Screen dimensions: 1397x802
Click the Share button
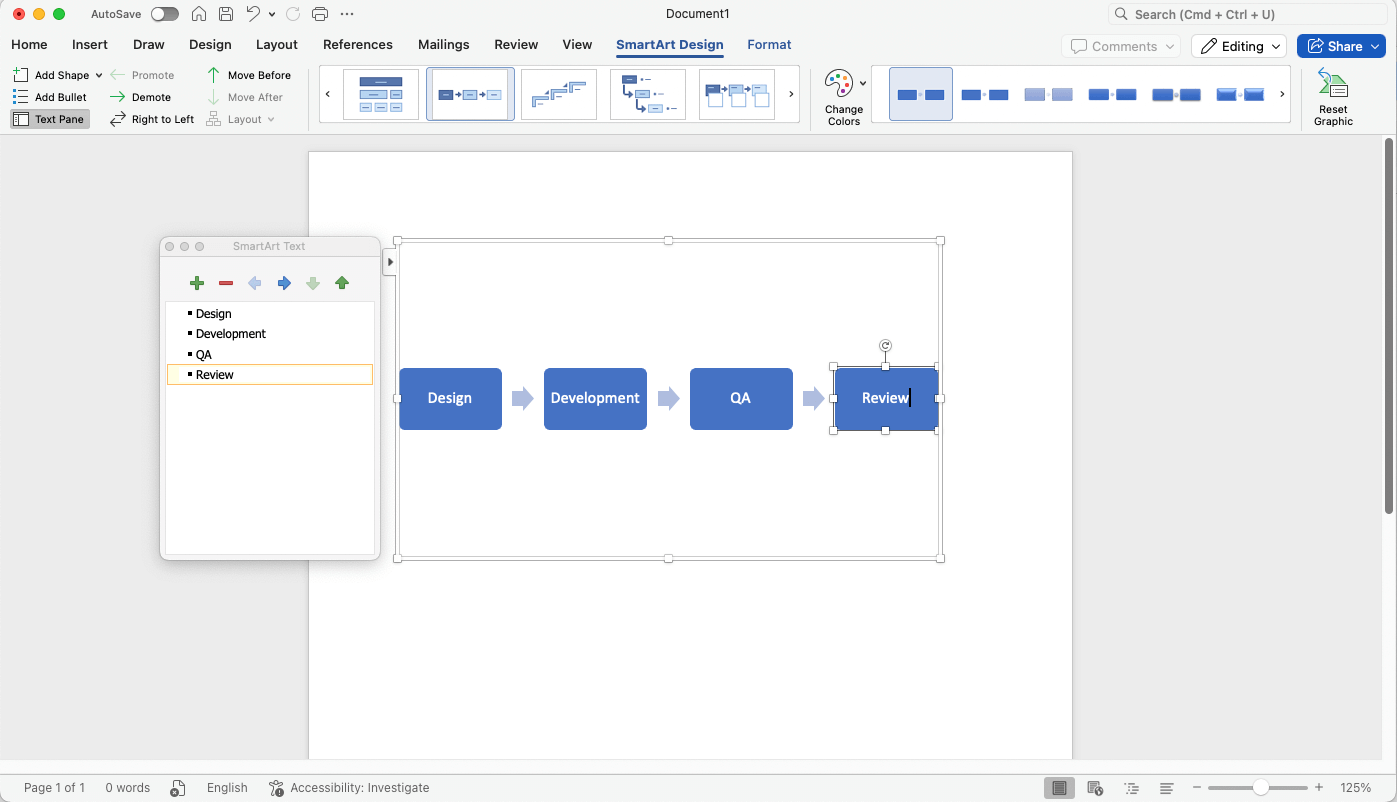[x=1340, y=46]
